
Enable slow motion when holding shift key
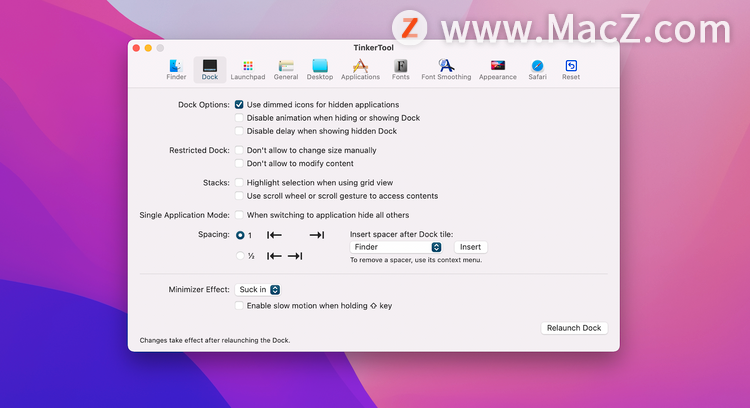(x=239, y=306)
